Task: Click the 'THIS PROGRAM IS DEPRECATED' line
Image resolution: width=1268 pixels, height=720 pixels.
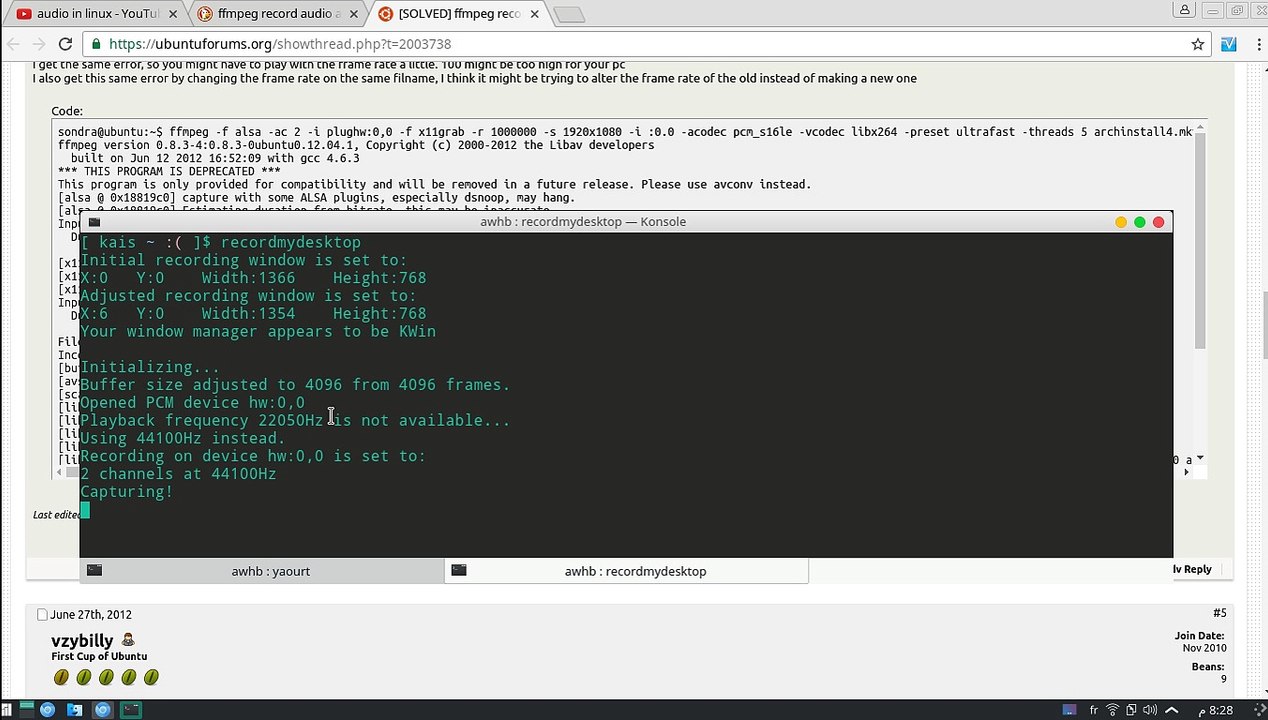Action: coord(169,171)
